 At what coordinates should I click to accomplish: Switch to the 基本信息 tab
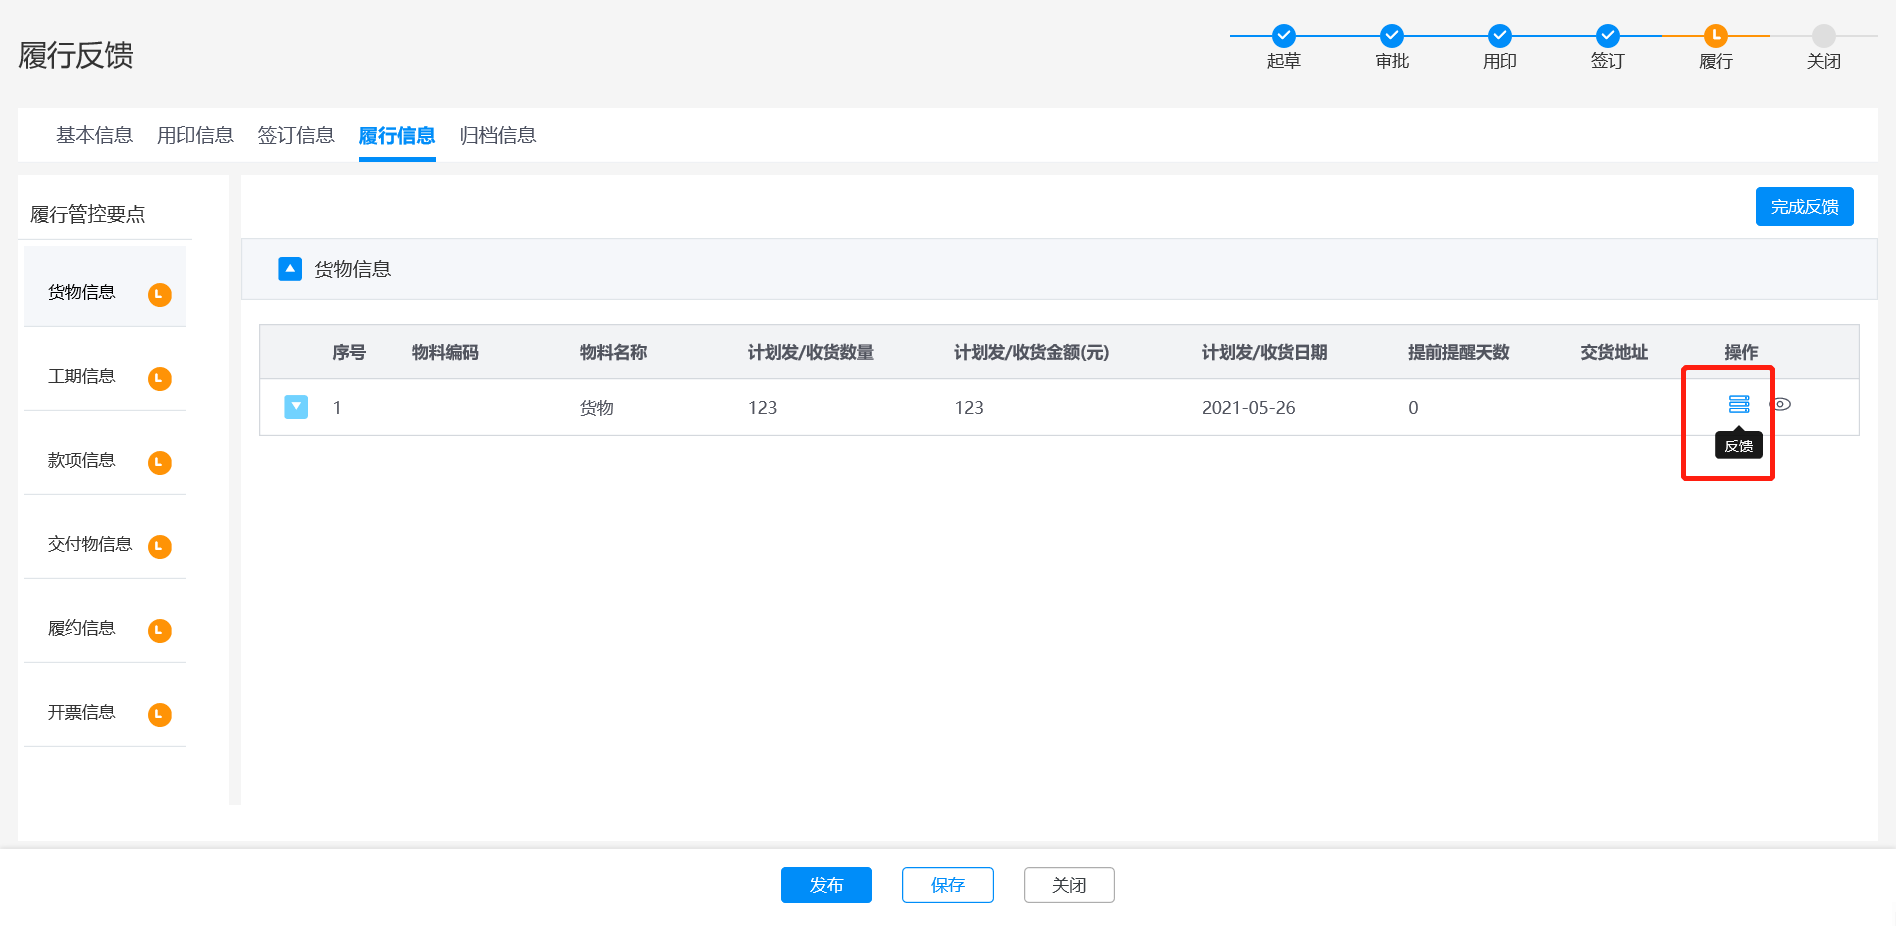point(94,135)
